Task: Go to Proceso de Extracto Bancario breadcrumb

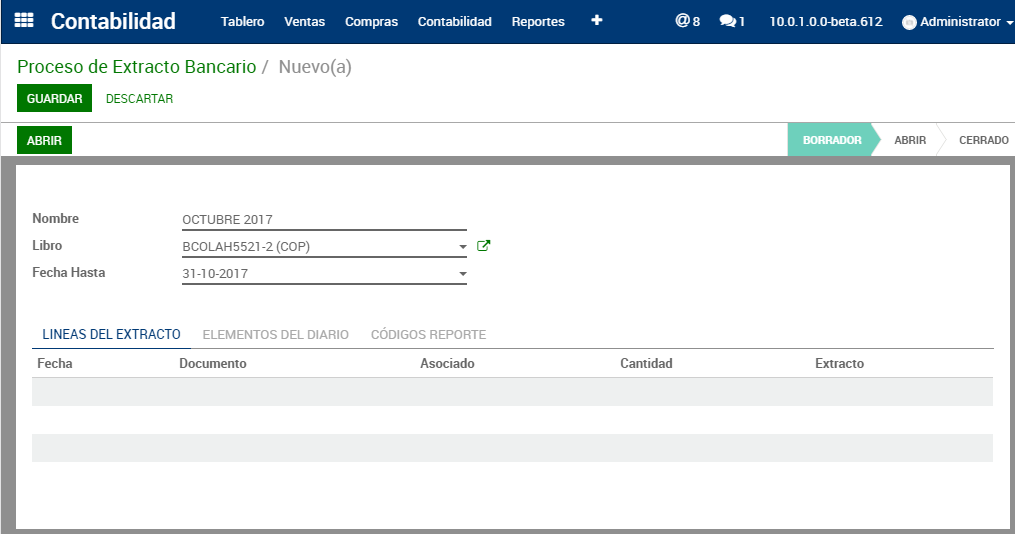Action: tap(136, 67)
